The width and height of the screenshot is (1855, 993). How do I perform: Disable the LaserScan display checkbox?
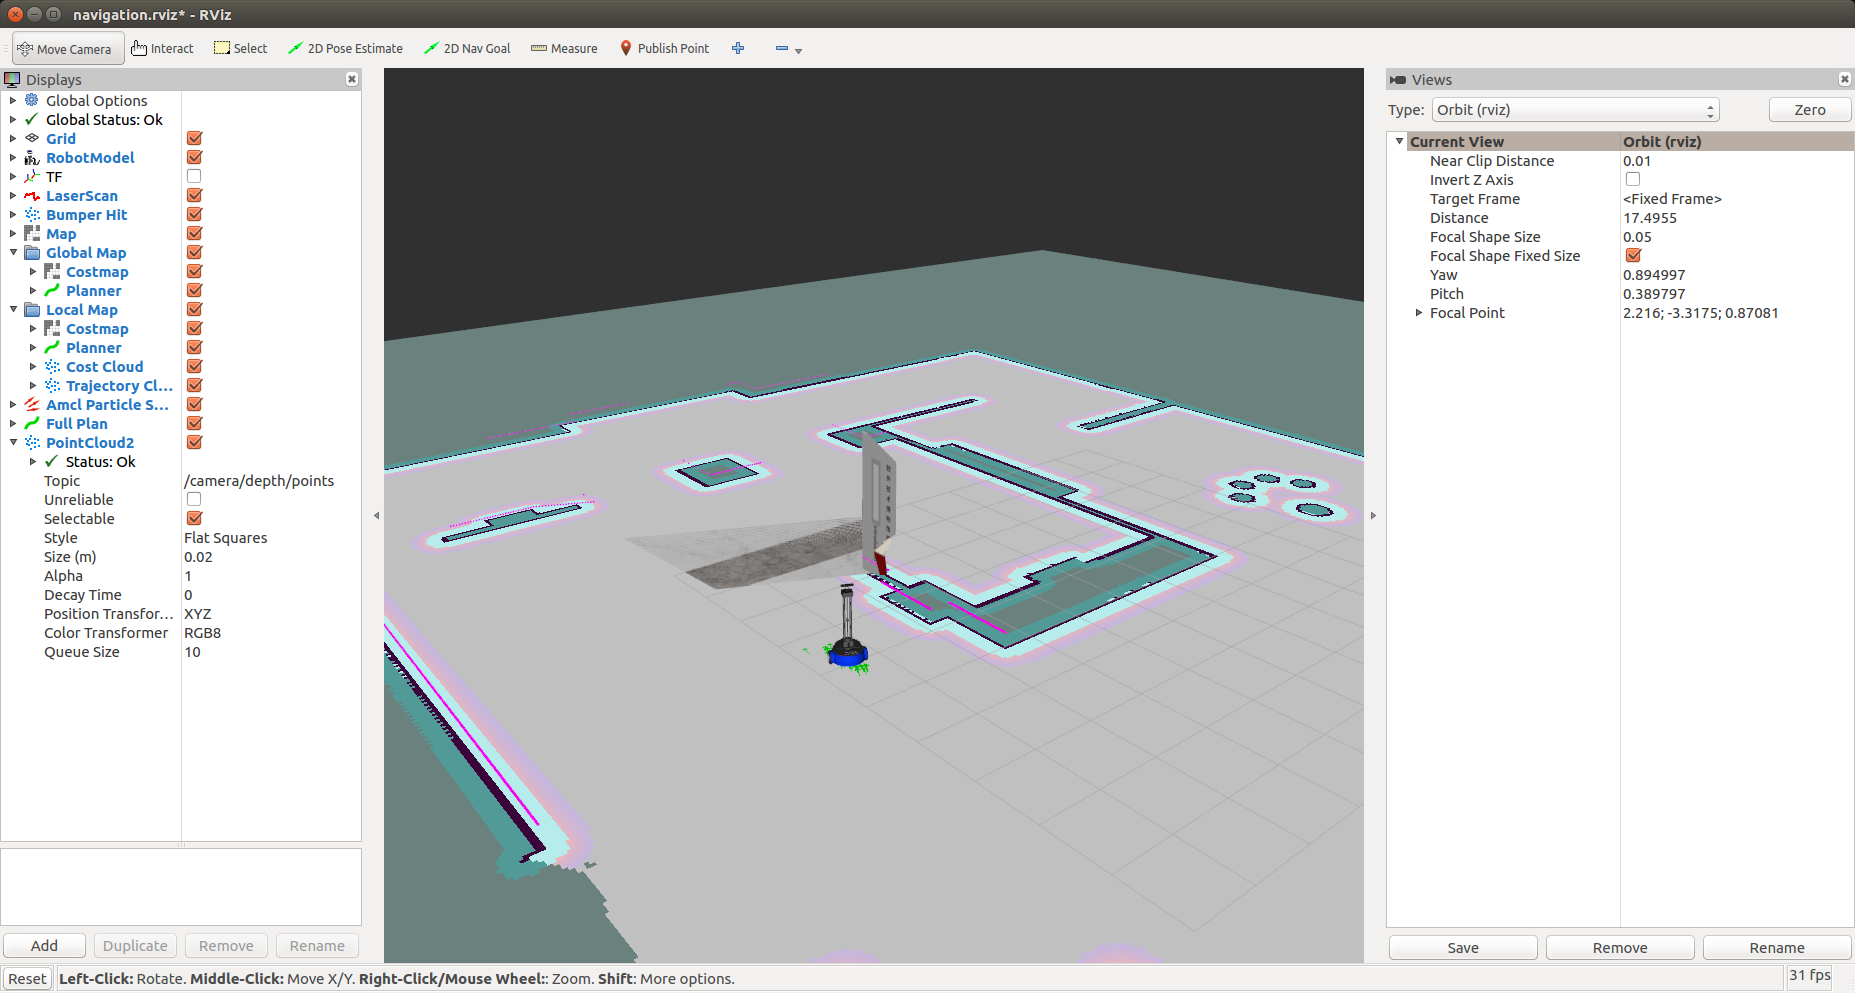coord(194,195)
